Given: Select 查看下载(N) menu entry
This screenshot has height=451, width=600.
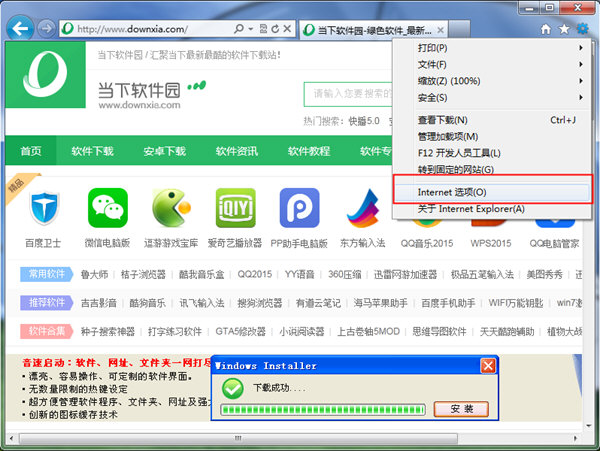Looking at the screenshot, I should point(492,120).
